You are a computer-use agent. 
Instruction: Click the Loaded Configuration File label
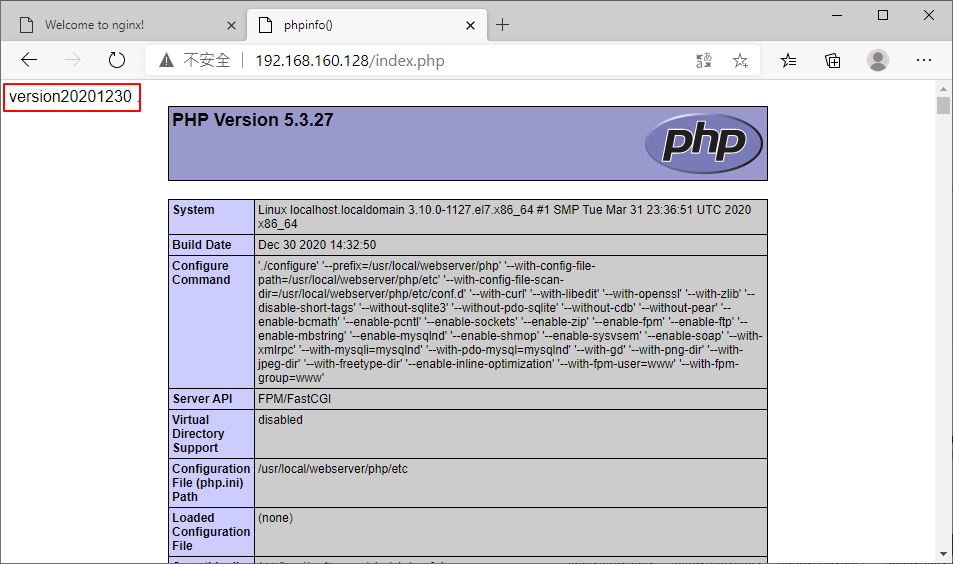pyautogui.click(x=211, y=532)
